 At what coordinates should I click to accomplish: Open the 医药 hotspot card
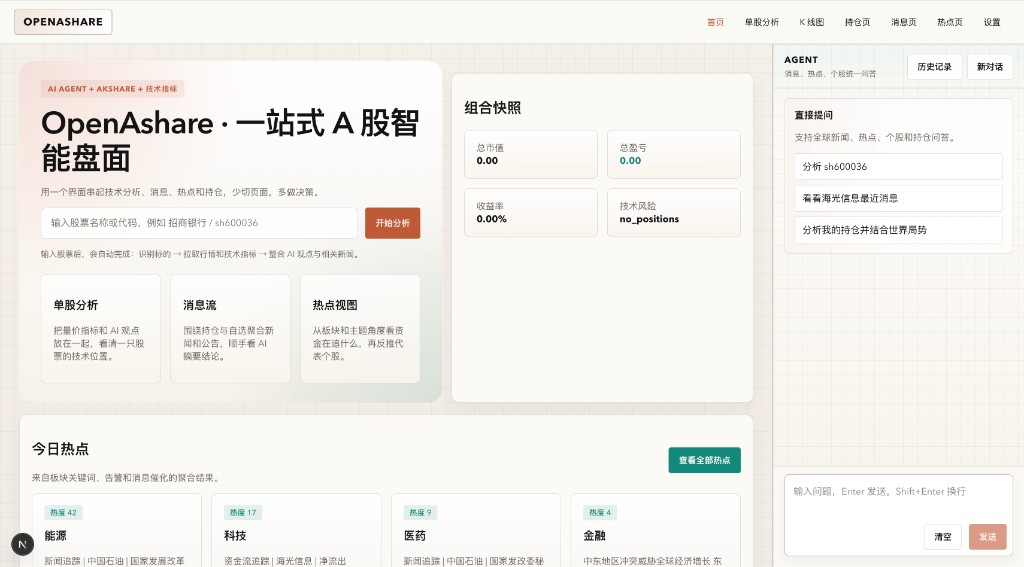[x=476, y=530]
